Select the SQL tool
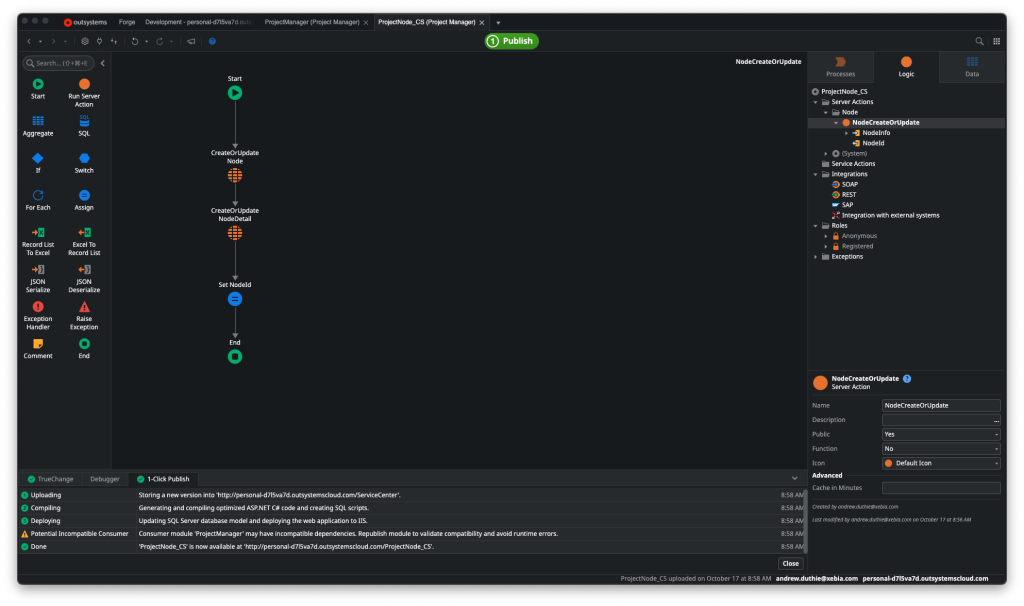This screenshot has height=606, width=1024. [x=84, y=125]
